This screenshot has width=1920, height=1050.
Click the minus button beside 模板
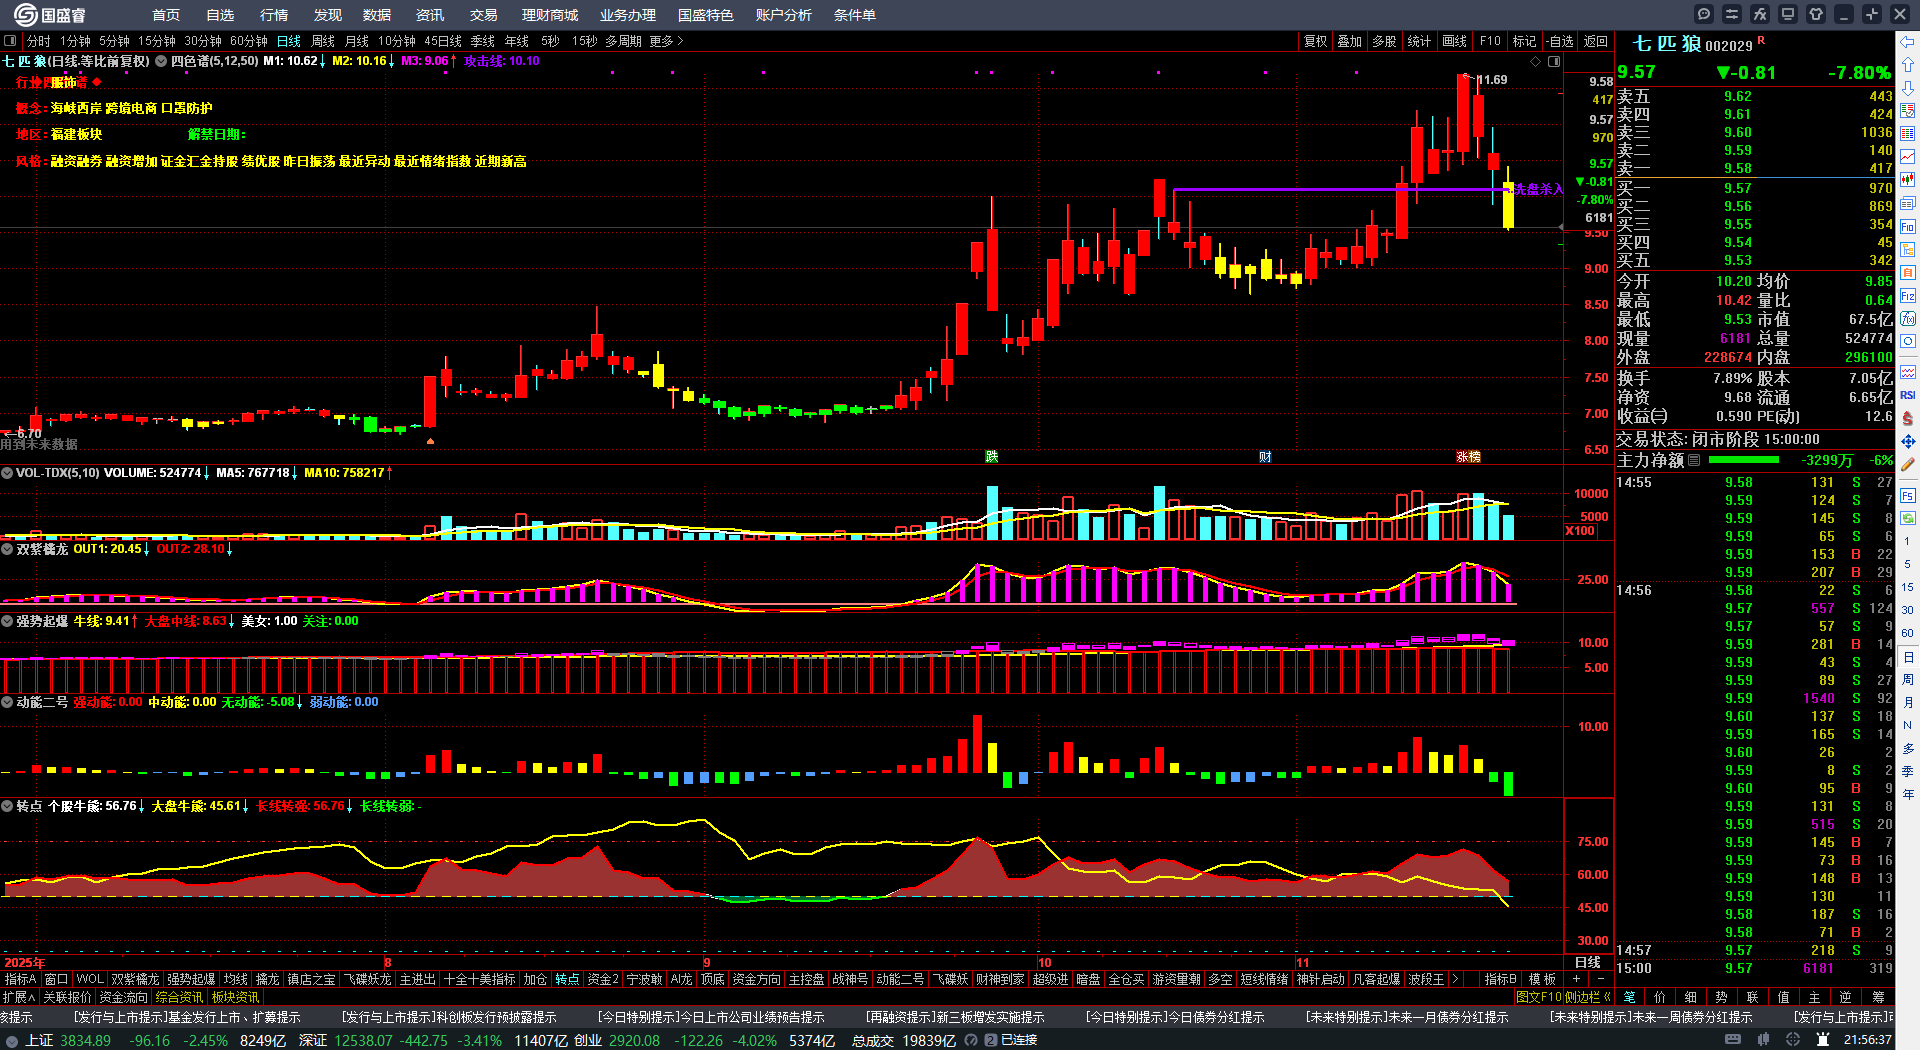(1600, 979)
